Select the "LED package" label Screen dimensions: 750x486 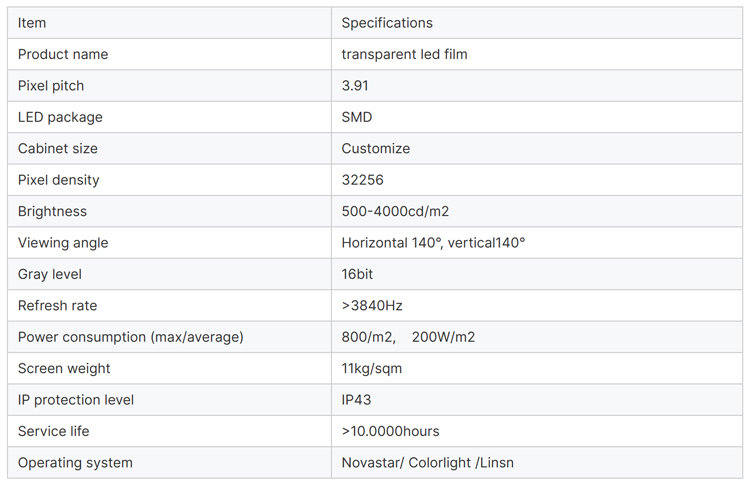(x=60, y=117)
